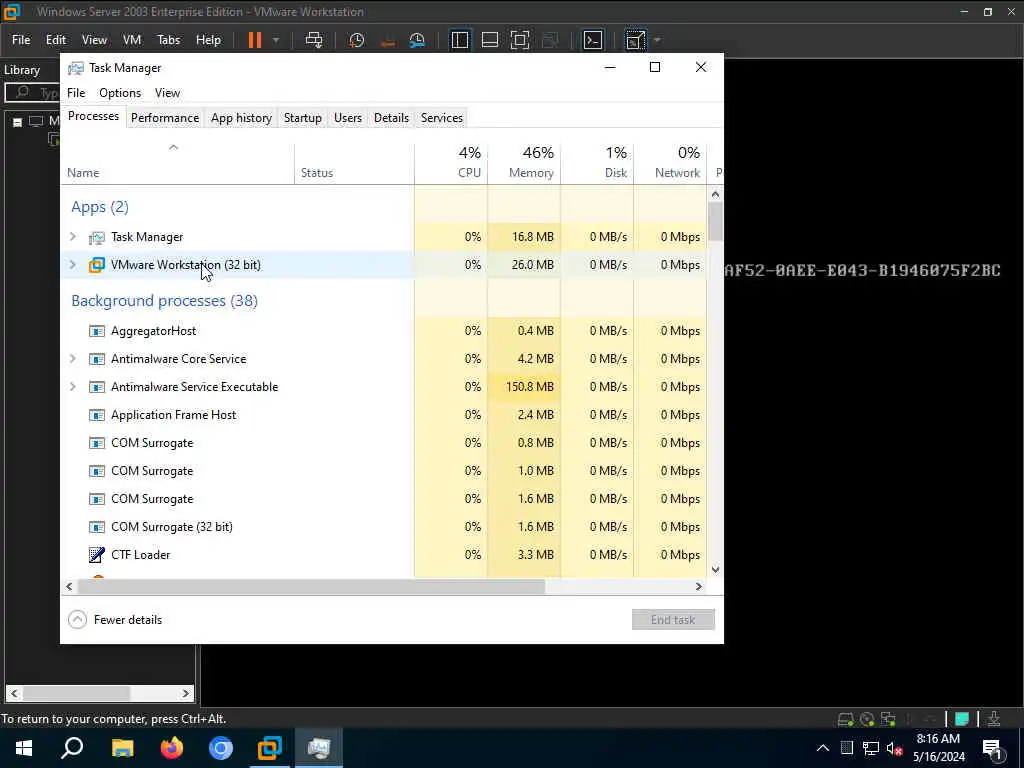Open the power options dropdown beside pause

(x=276, y=40)
